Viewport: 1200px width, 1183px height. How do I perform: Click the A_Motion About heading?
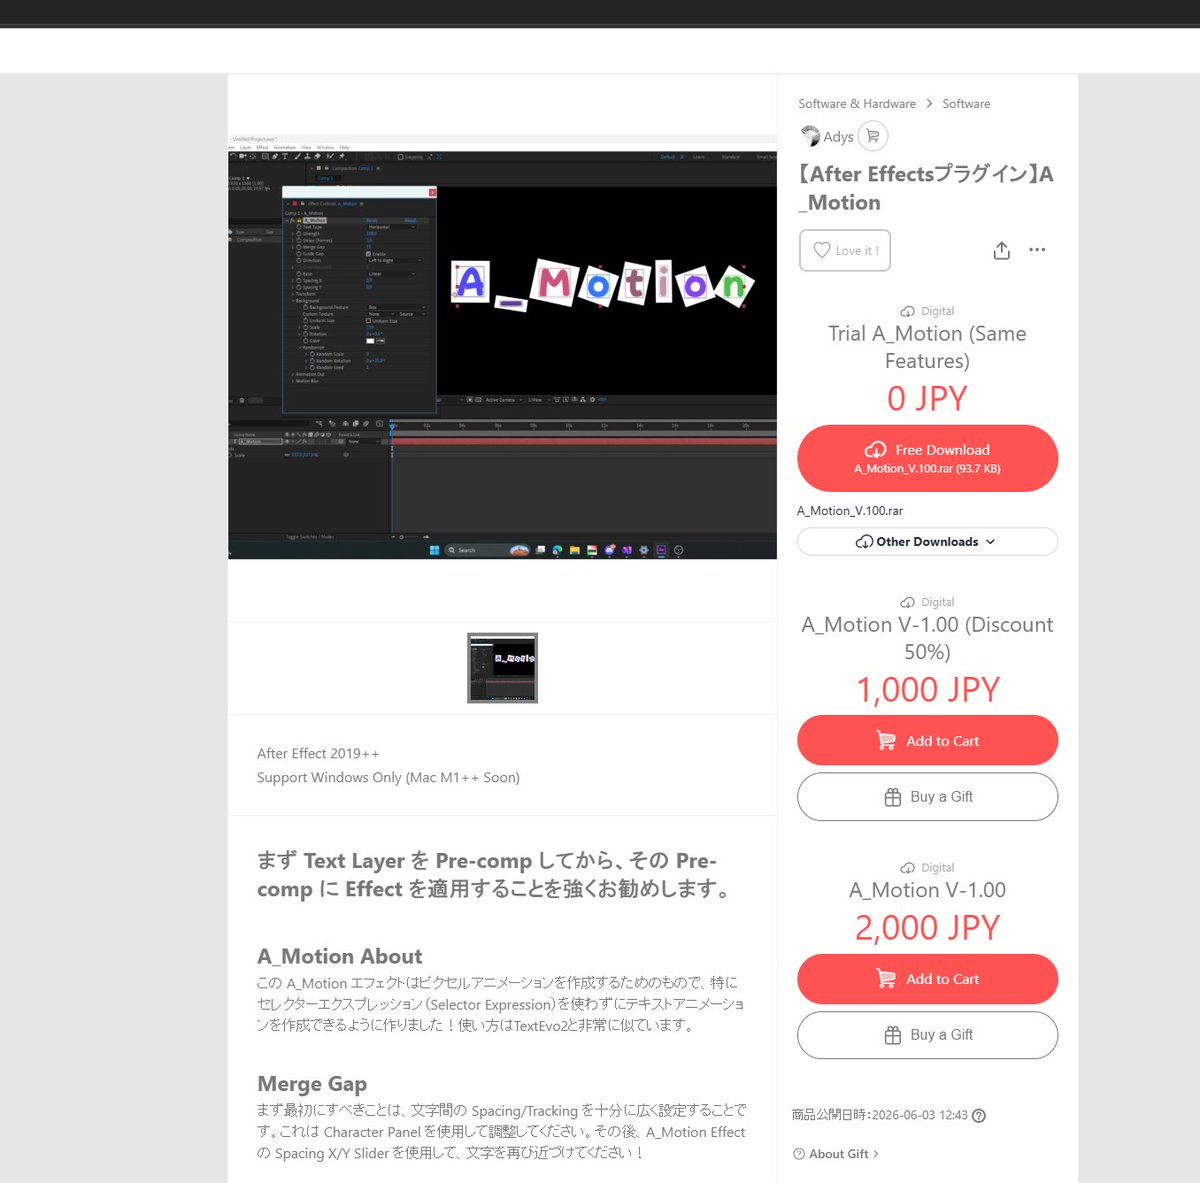tap(339, 956)
